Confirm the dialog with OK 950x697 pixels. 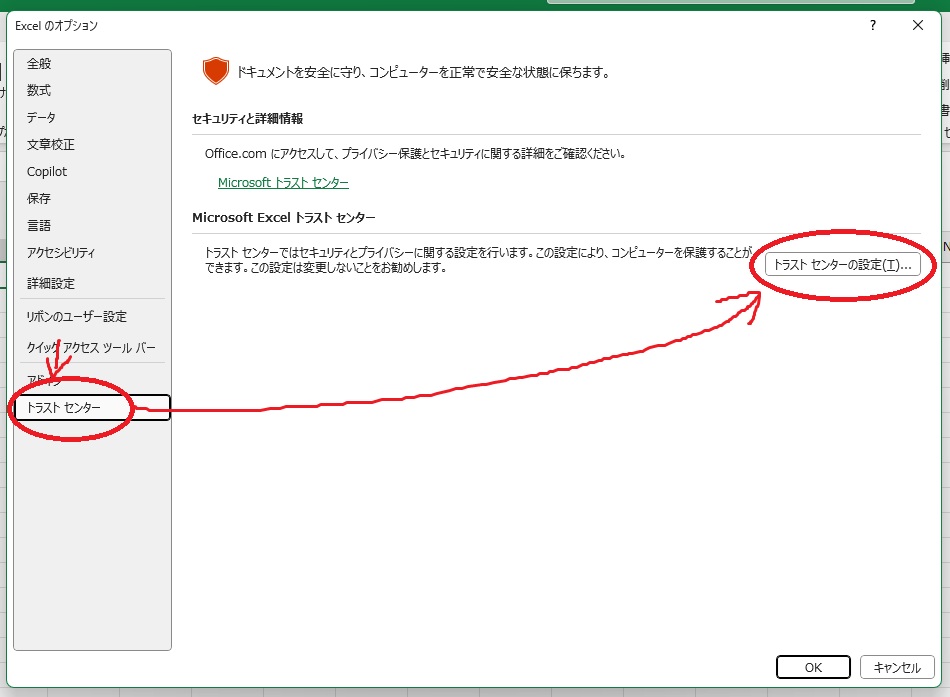click(813, 667)
